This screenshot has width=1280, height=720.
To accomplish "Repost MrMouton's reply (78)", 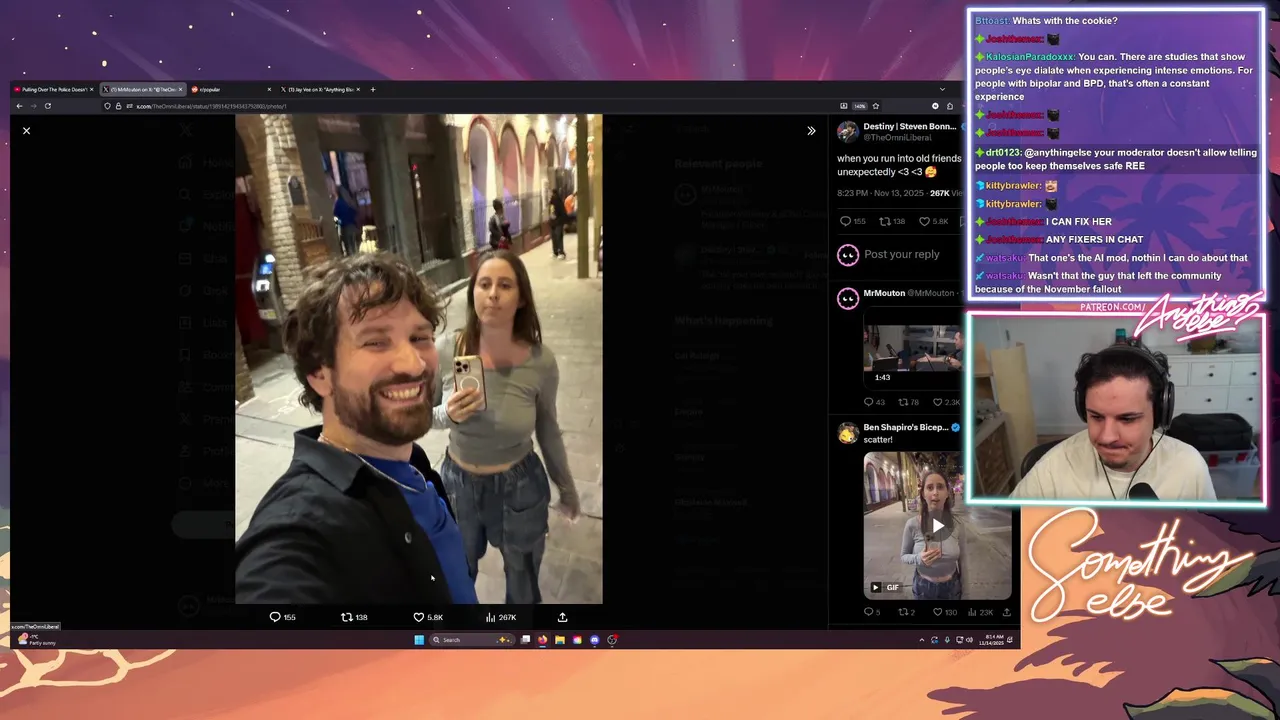I will [909, 402].
